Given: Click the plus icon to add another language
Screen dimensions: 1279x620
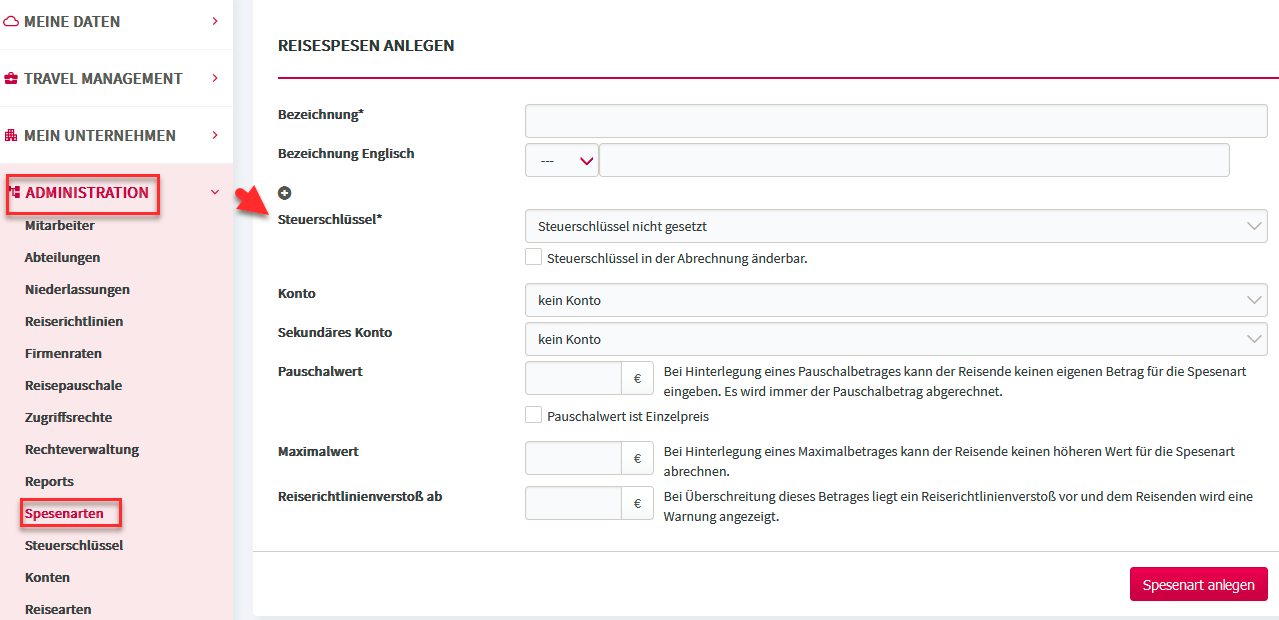Looking at the screenshot, I should click(x=284, y=193).
